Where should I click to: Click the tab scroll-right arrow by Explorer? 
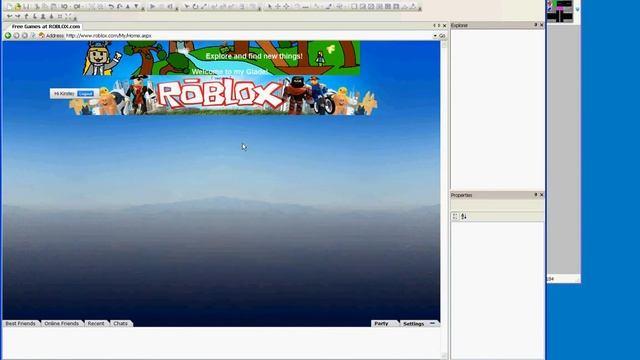click(439, 26)
